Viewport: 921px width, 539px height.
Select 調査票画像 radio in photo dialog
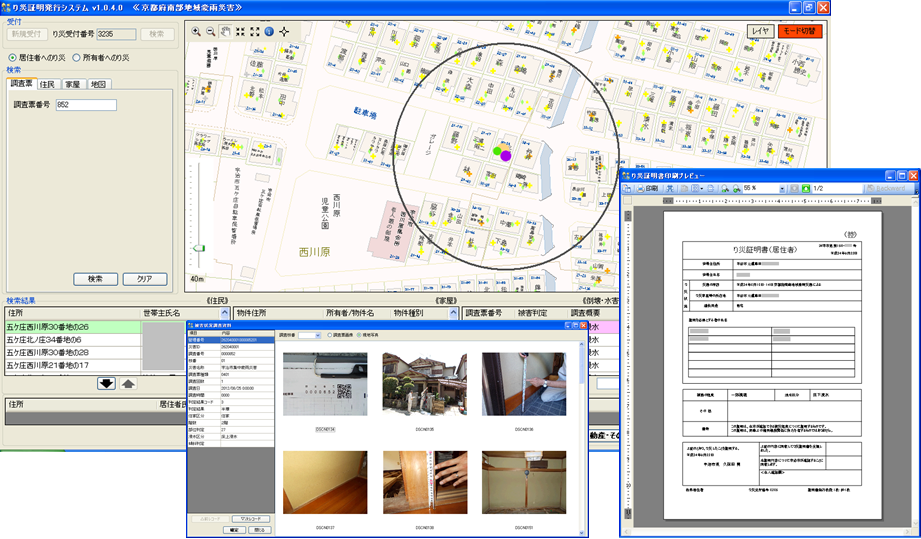coord(329,335)
